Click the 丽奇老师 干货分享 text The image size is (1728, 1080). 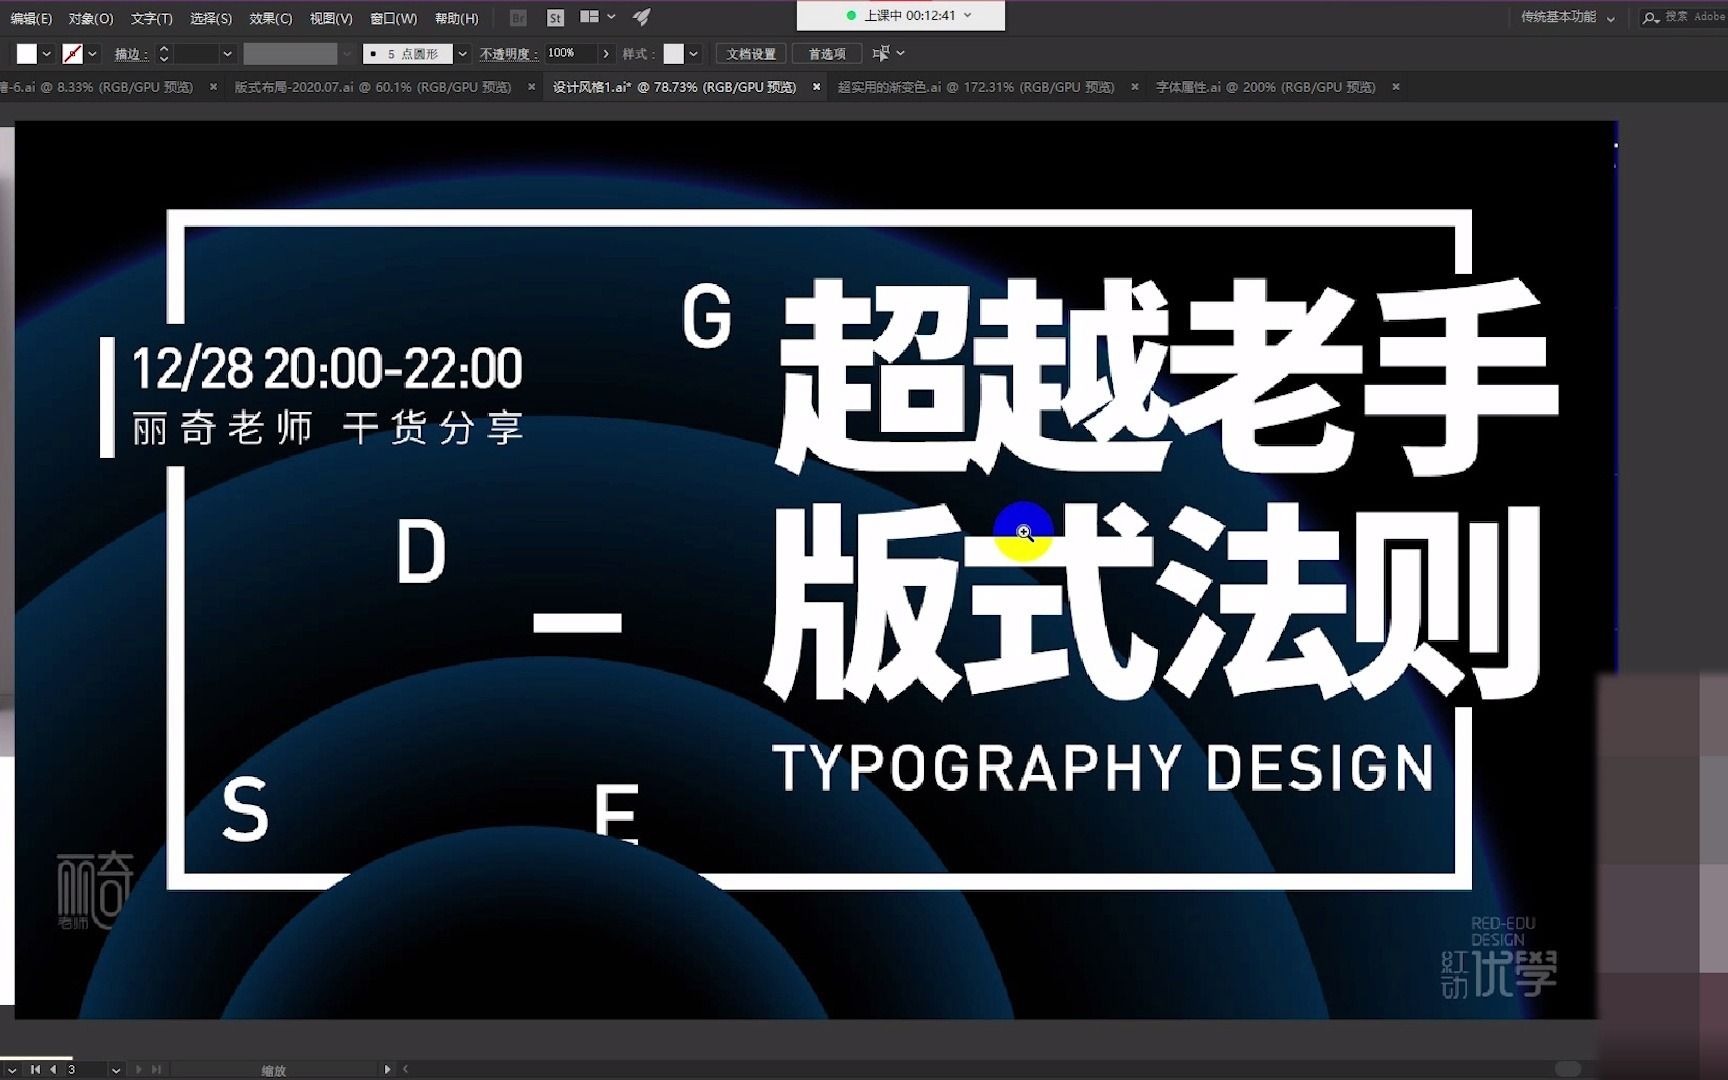(x=328, y=428)
